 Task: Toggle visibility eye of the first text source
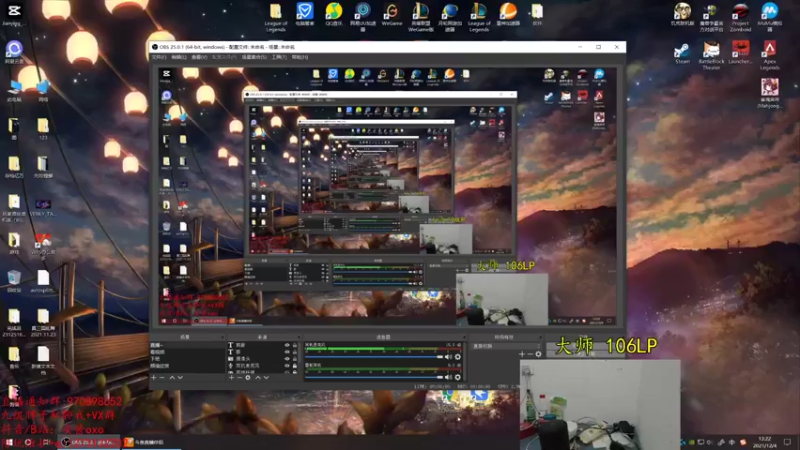click(287, 345)
